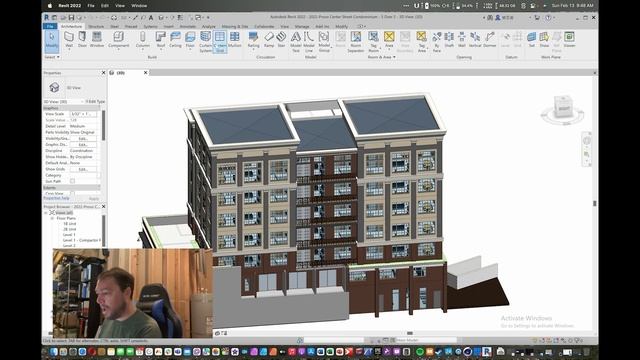The image size is (640, 360).
Task: Click the Properties panel vertical scrollbar
Action: [x=103, y=126]
